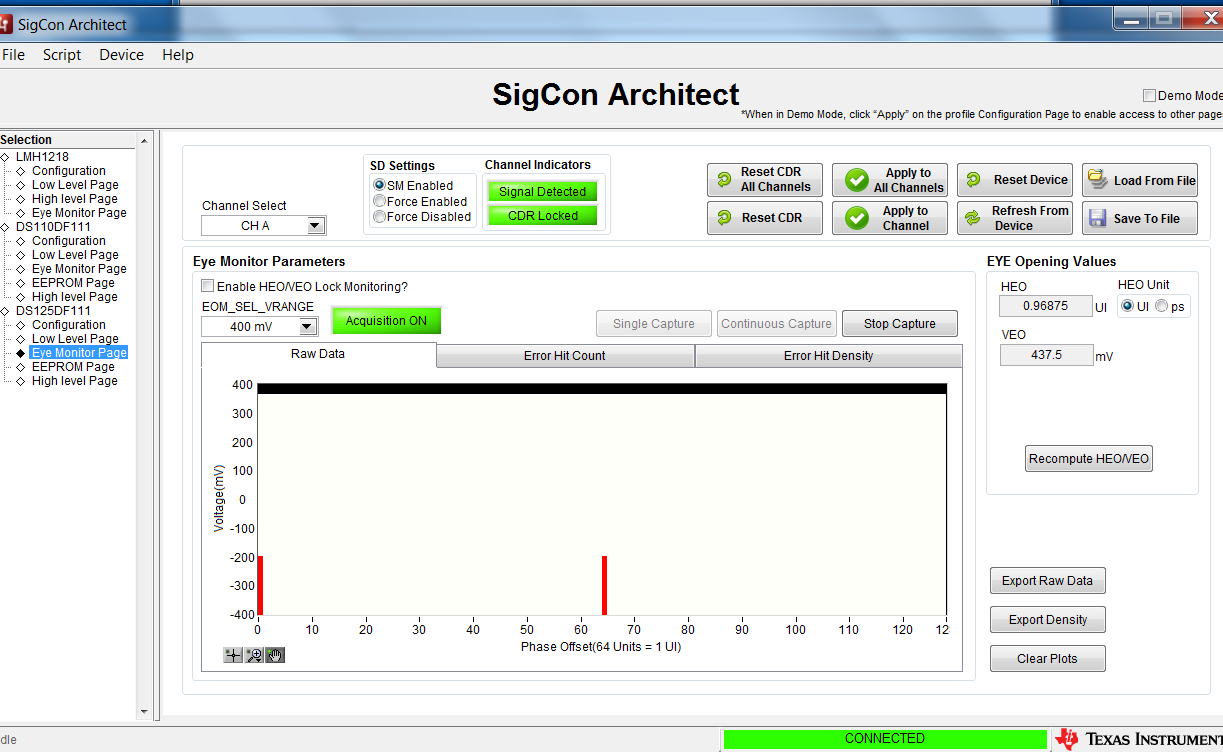Open DS125DF111 Configuration page
The width and height of the screenshot is (1223, 752).
pyautogui.click(x=68, y=325)
